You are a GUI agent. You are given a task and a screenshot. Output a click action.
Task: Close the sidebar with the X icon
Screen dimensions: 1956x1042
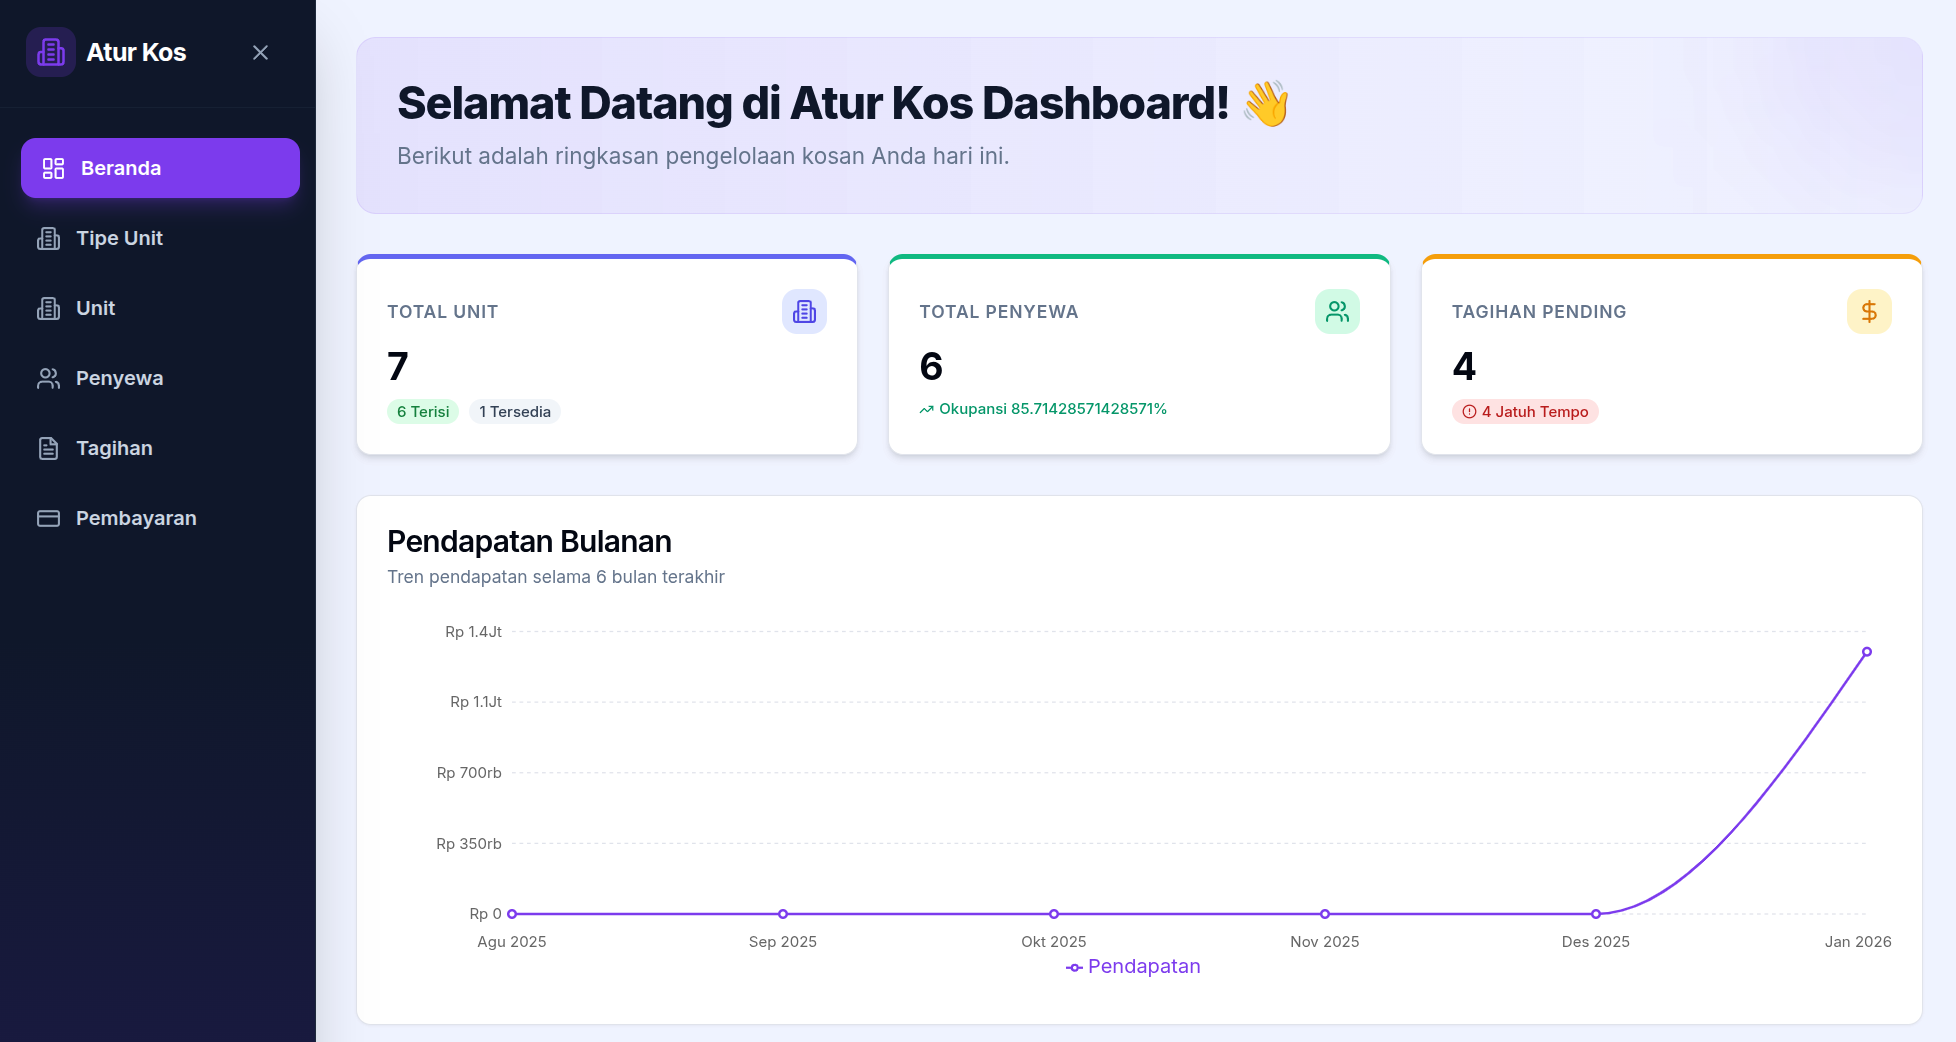pos(260,52)
